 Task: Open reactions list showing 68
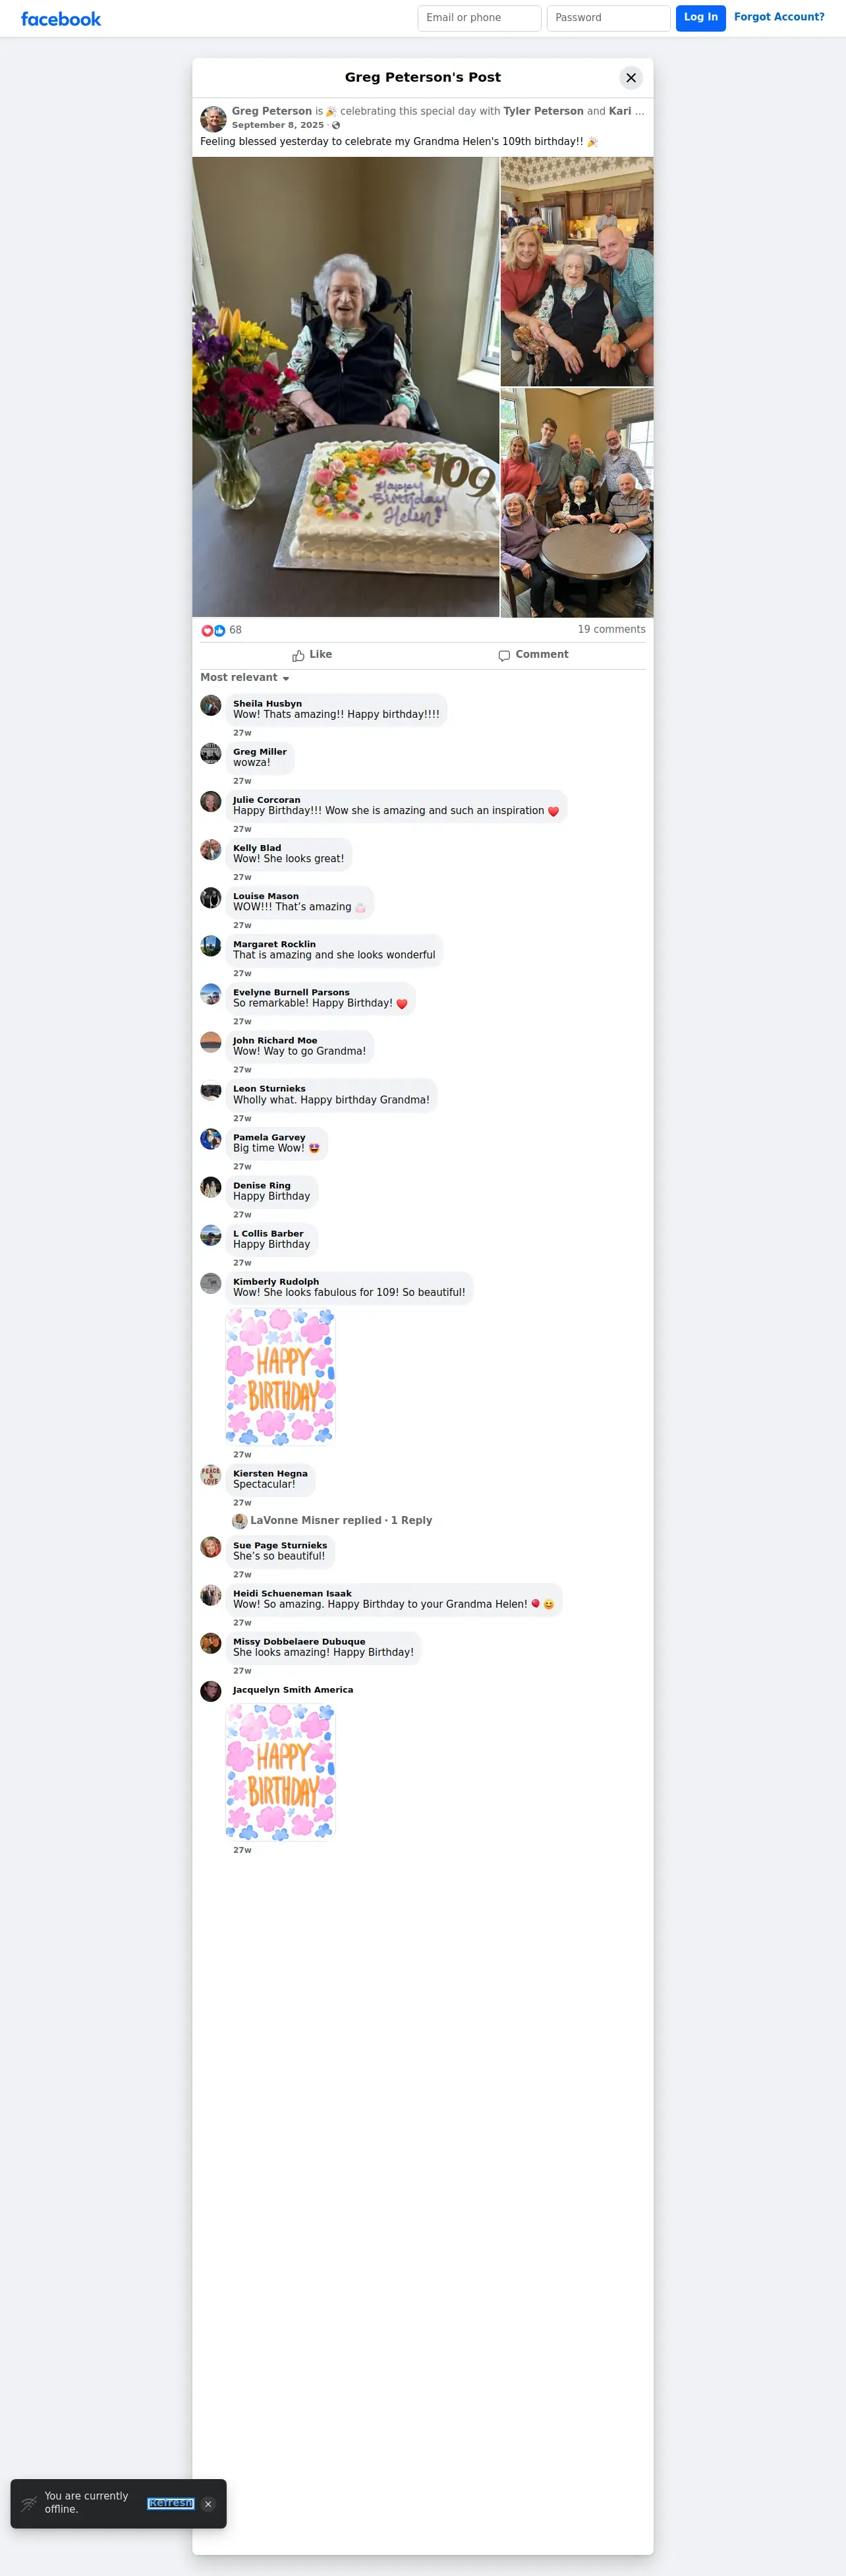point(222,630)
